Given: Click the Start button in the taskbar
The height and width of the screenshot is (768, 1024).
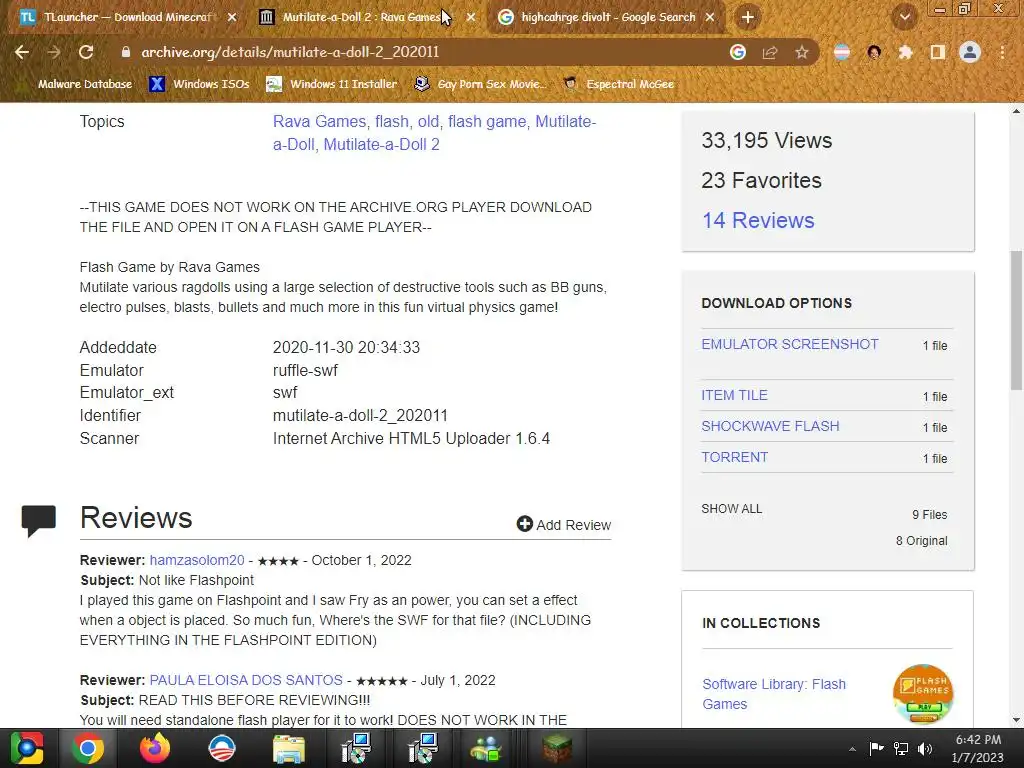Looking at the screenshot, I should pyautogui.click(x=27, y=748).
